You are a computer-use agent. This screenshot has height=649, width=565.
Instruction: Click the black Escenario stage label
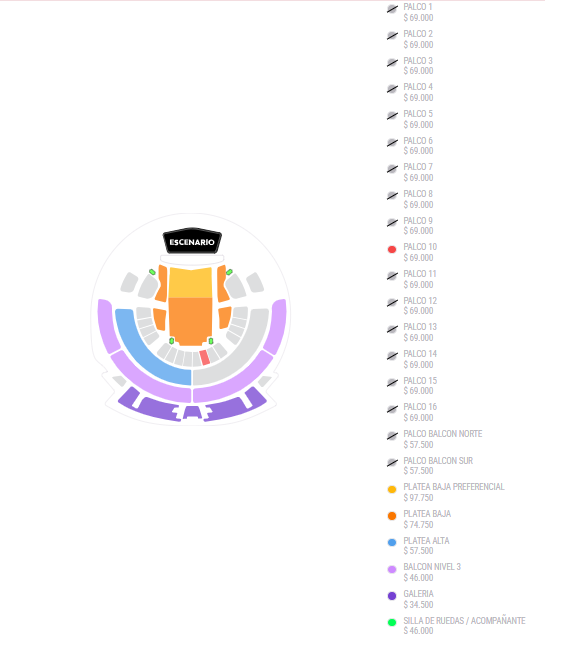[192, 241]
